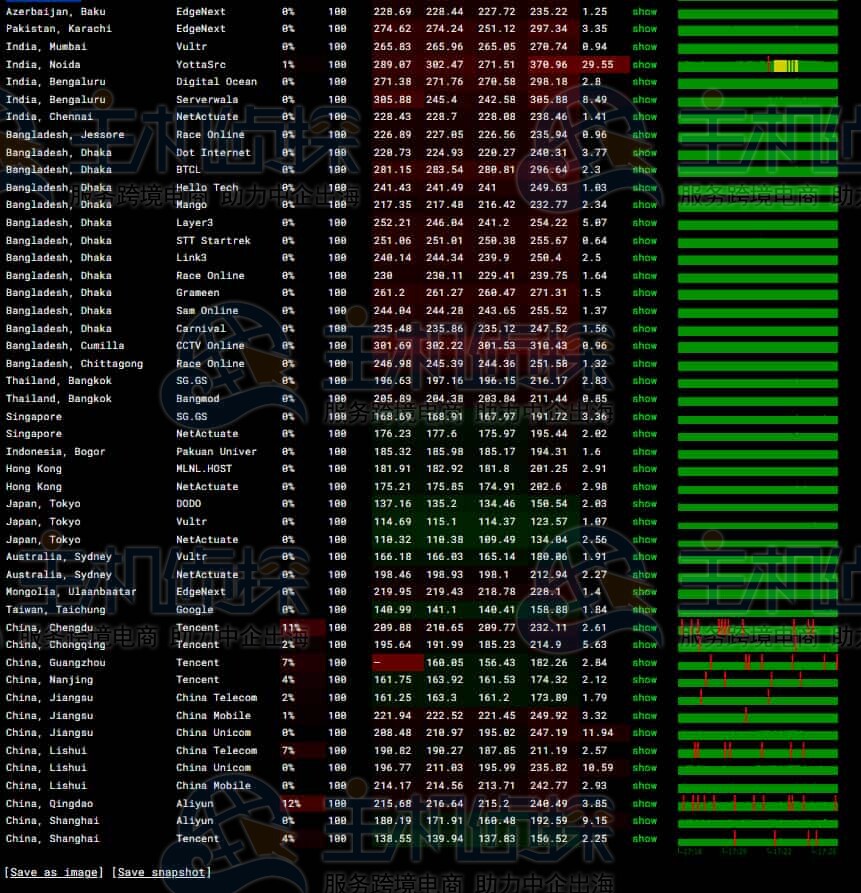
Task: Click the '370.96' worst latency for Noida
Action: (548, 64)
